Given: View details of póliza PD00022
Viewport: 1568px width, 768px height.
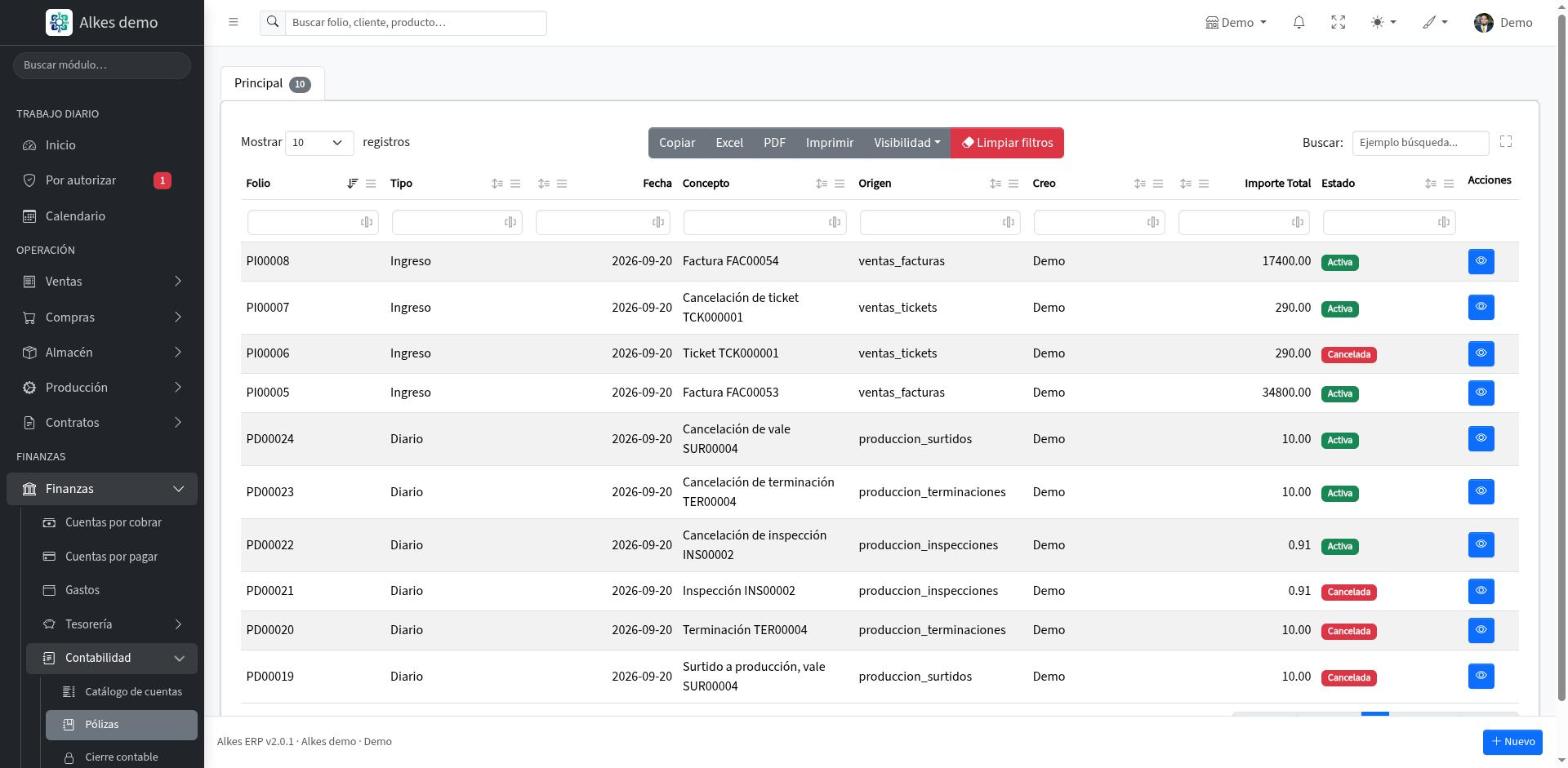Looking at the screenshot, I should click(1481, 544).
